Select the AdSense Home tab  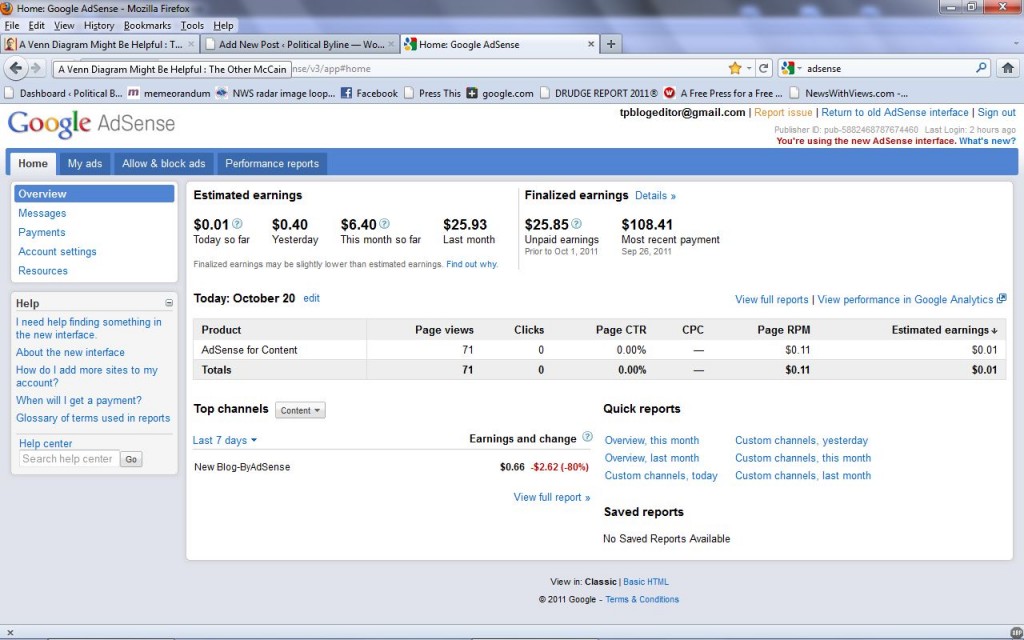click(33, 163)
